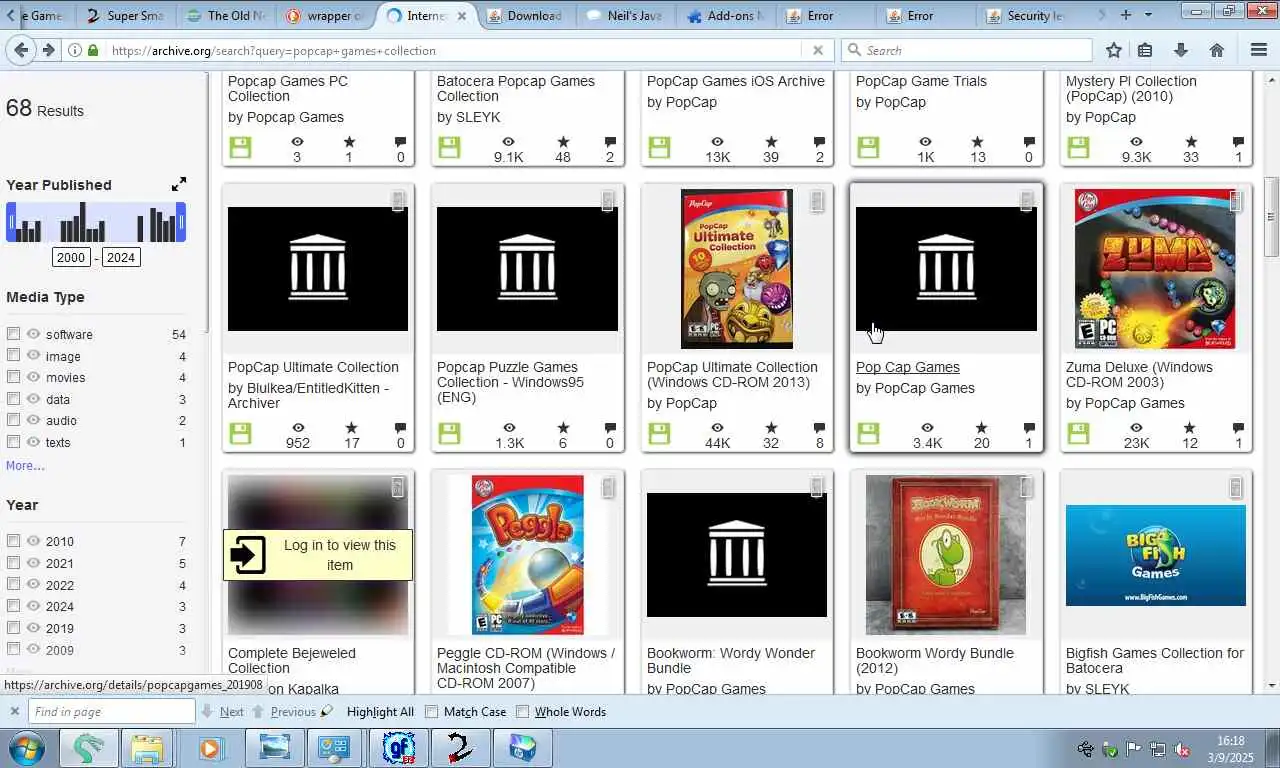Open the Peggle CD-ROM cover thumbnail
The image size is (1280, 768).
pos(527,555)
